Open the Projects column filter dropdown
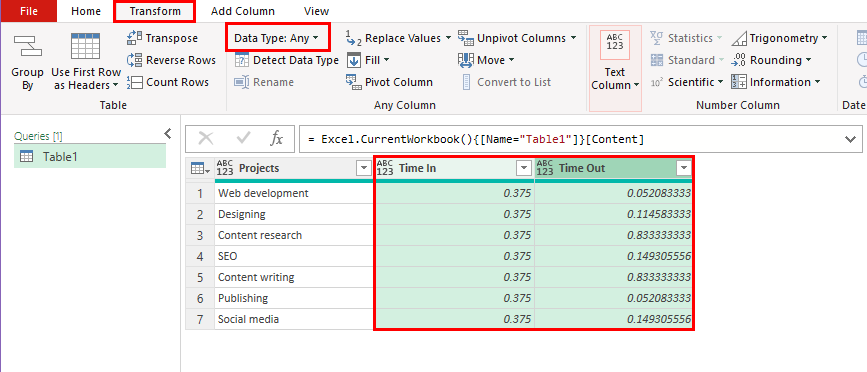Viewport: 867px width, 372px height. [363, 169]
